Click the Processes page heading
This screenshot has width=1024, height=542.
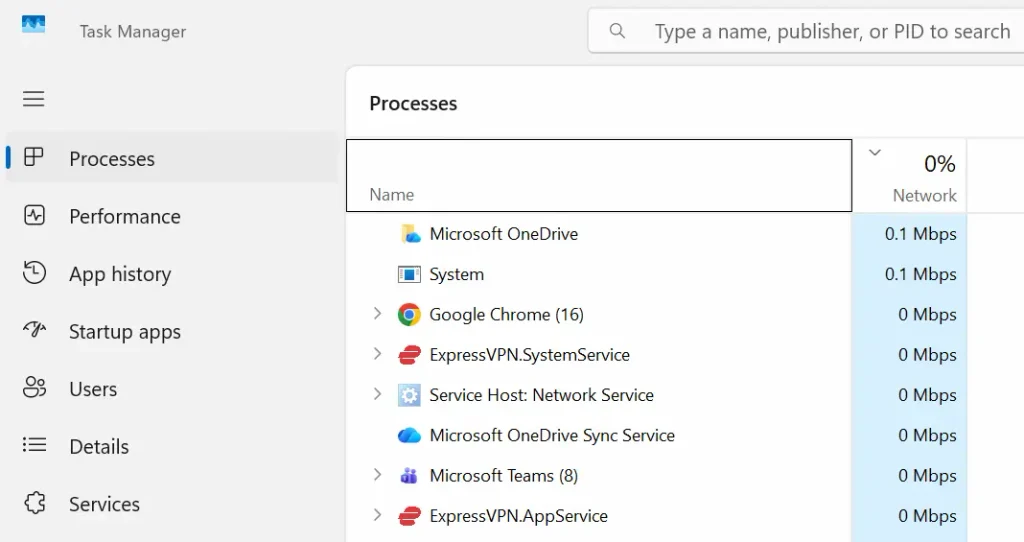pos(413,103)
